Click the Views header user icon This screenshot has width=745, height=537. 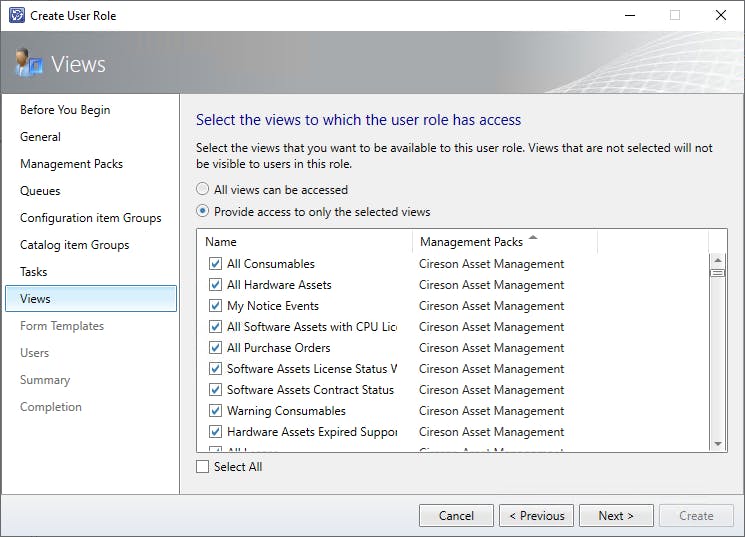point(28,64)
